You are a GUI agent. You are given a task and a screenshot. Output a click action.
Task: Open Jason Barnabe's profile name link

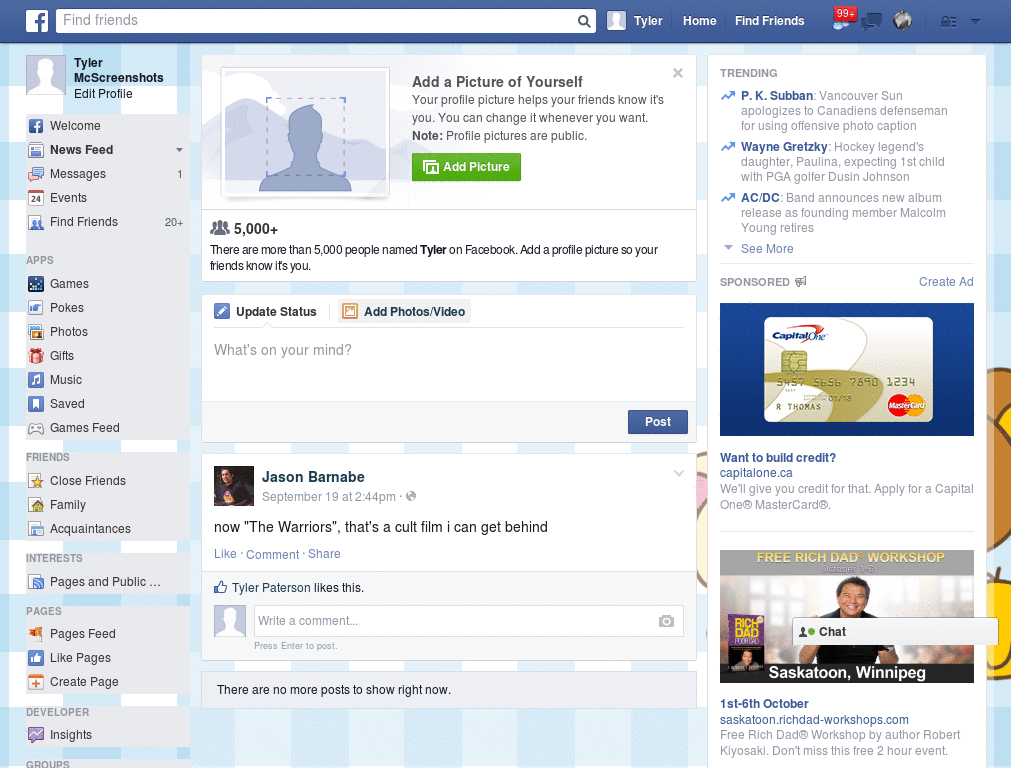[x=313, y=477]
